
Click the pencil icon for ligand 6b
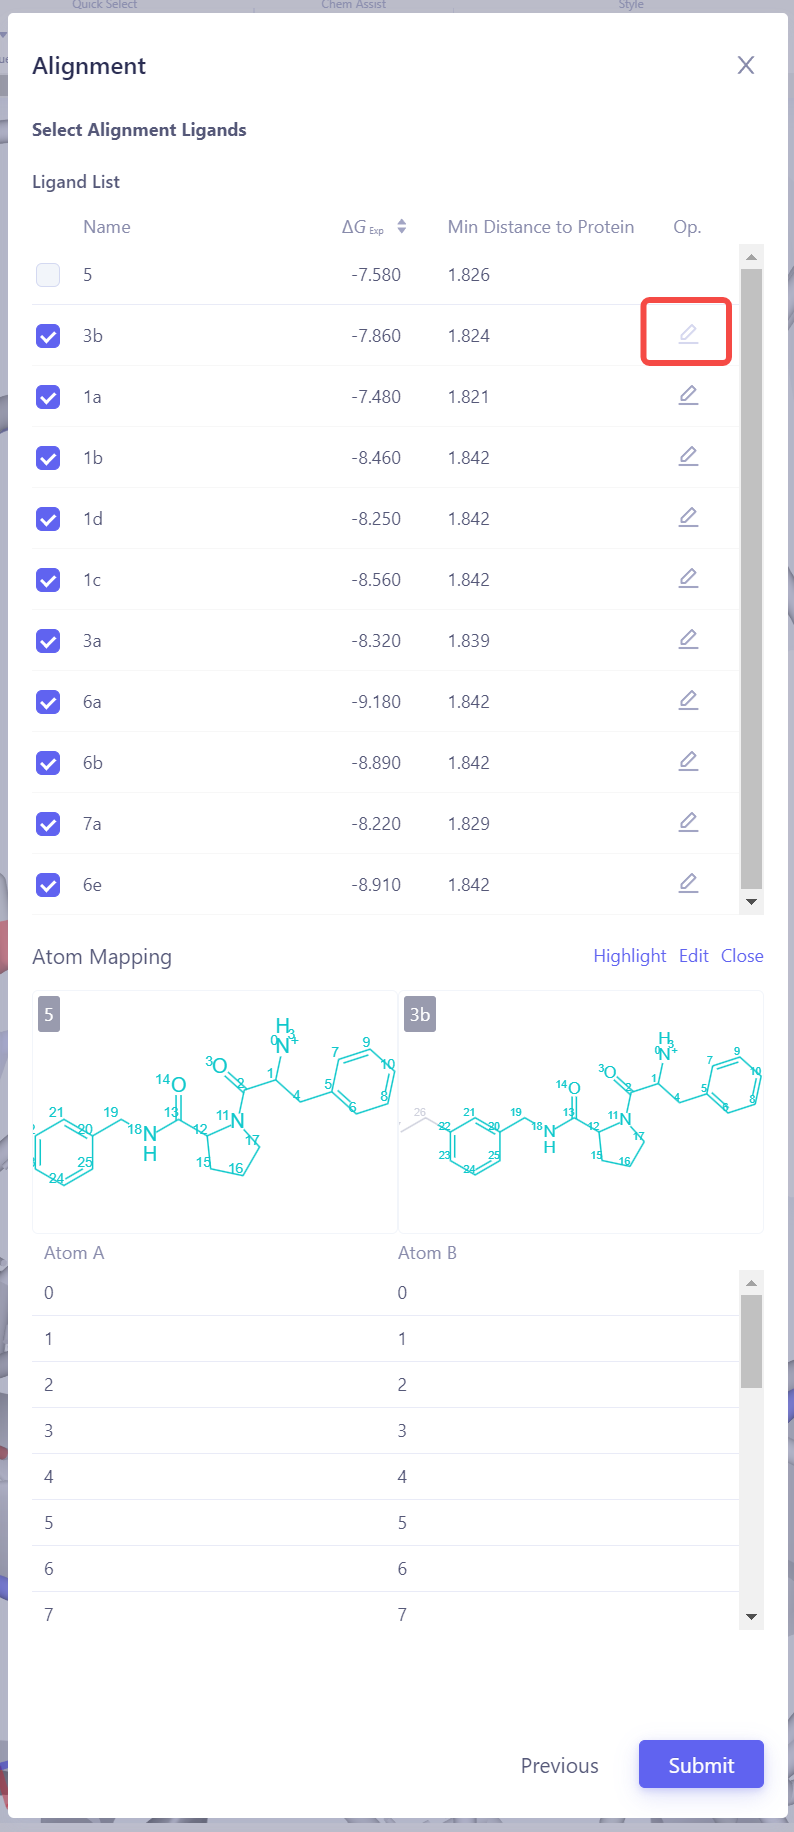[687, 761]
